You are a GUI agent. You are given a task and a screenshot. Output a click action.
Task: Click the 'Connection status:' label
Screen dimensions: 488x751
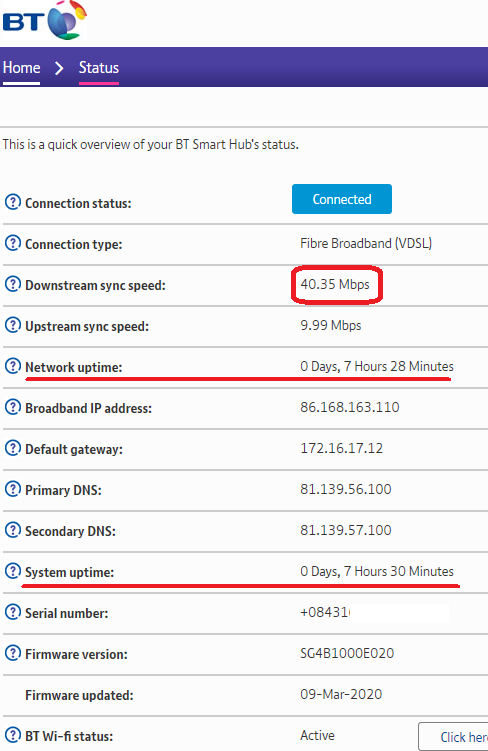point(78,204)
